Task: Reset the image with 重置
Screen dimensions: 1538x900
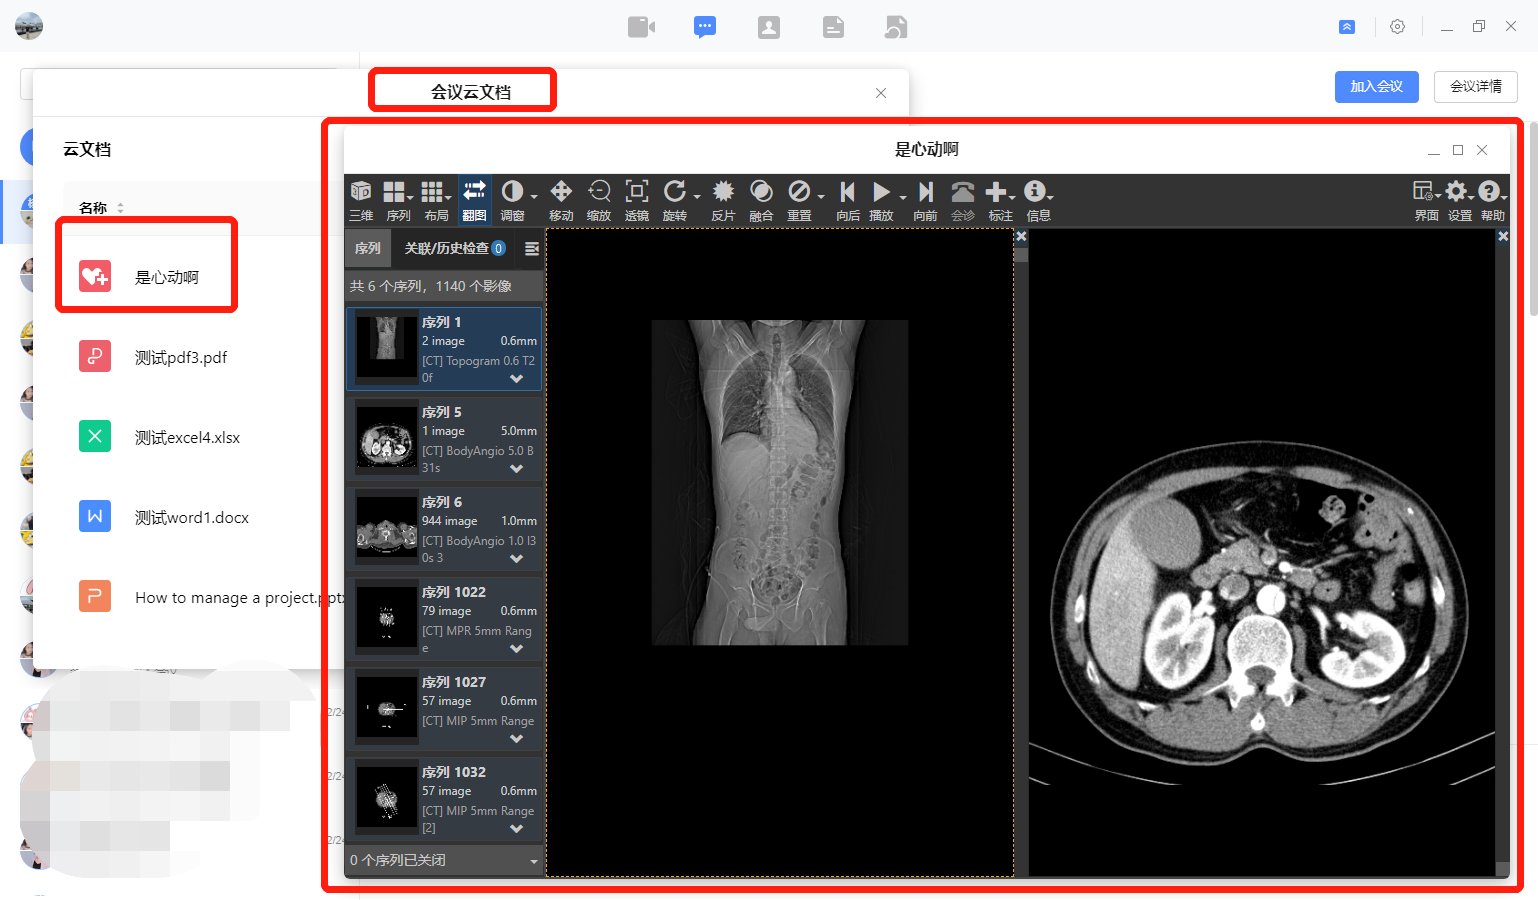Action: [x=799, y=198]
